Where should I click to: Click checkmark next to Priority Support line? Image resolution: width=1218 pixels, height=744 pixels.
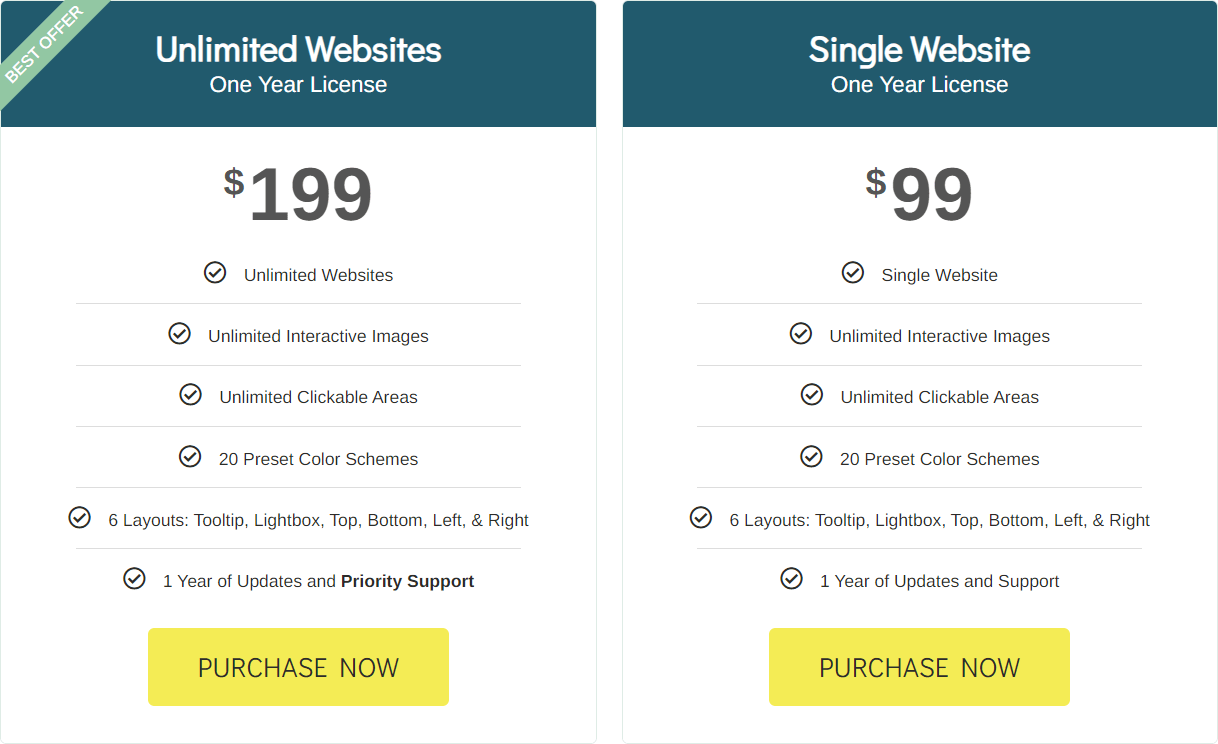click(134, 578)
